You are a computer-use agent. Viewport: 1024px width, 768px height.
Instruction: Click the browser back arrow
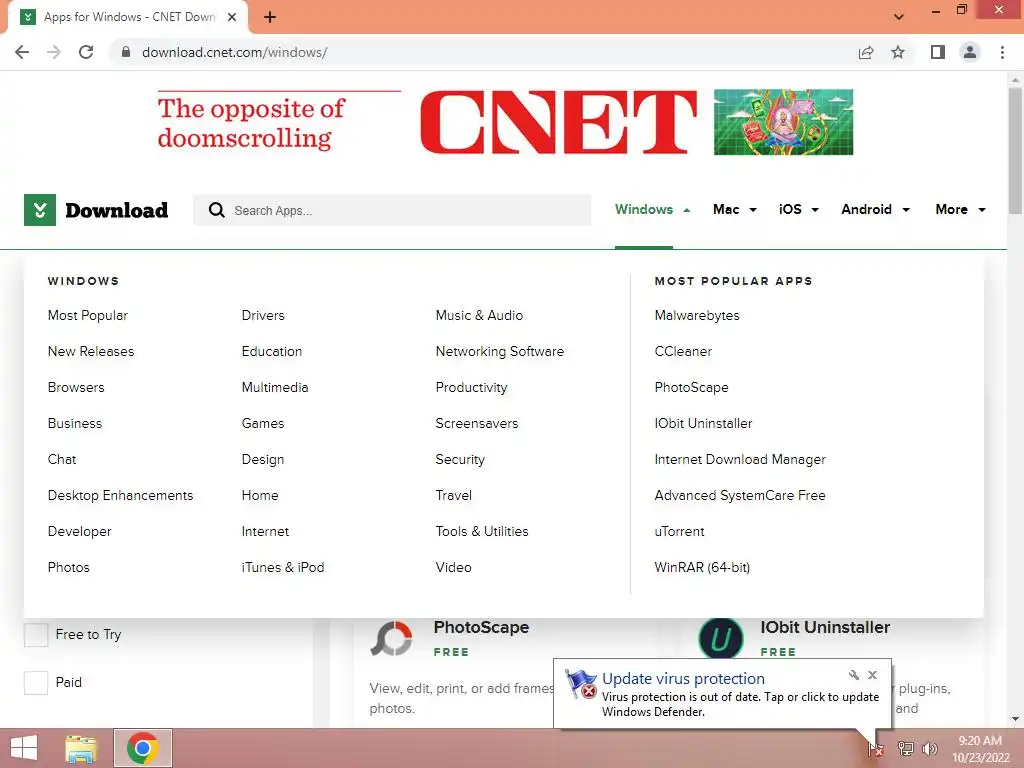[22, 52]
